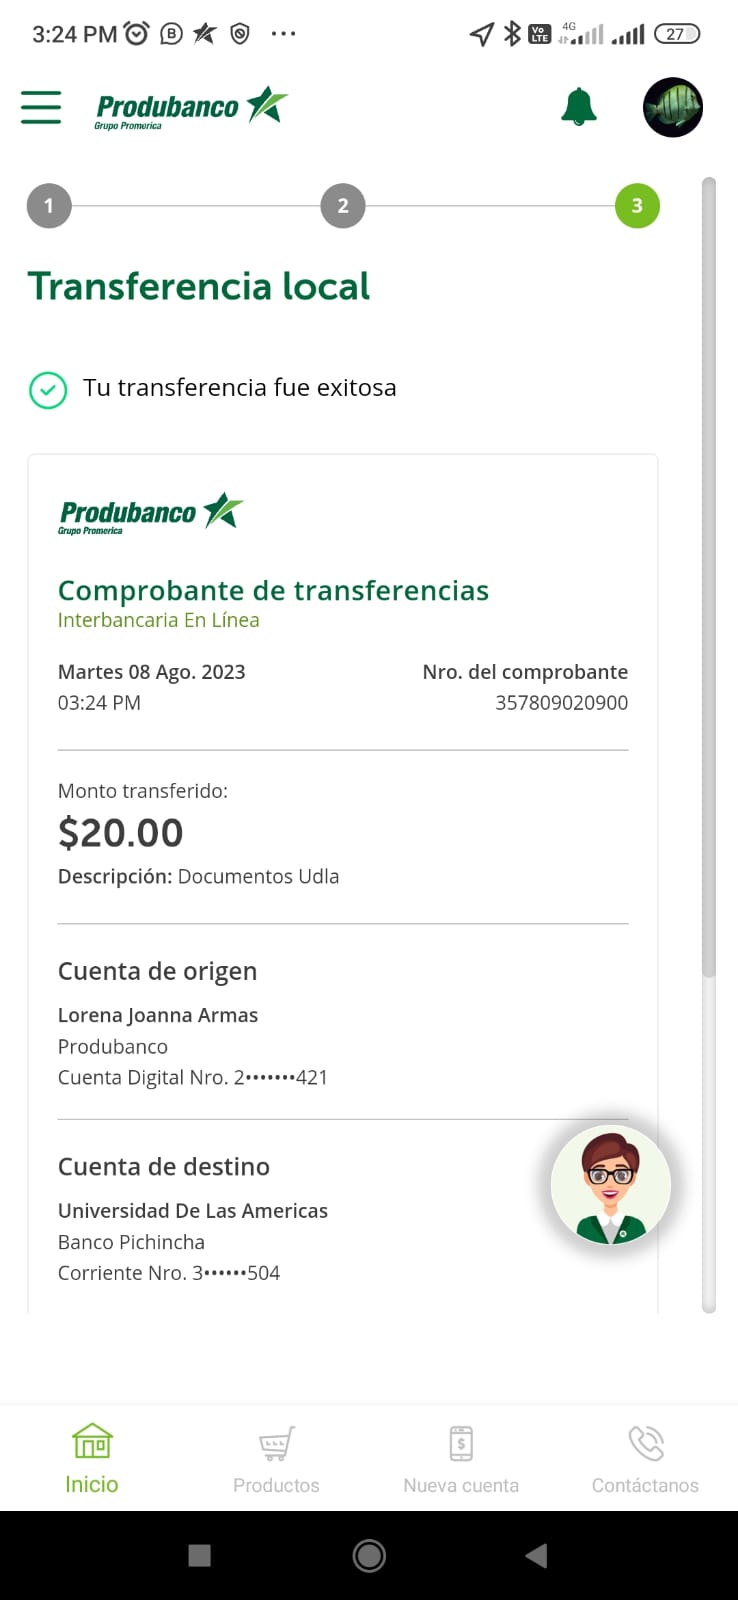
Task: Switch to the Inicio tab
Action: (92, 1460)
